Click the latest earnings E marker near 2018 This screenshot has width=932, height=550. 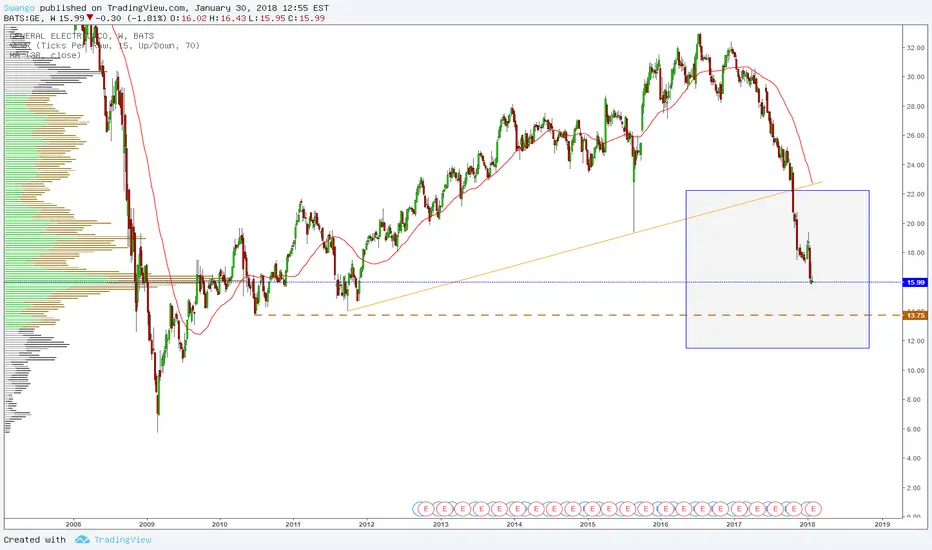point(813,509)
